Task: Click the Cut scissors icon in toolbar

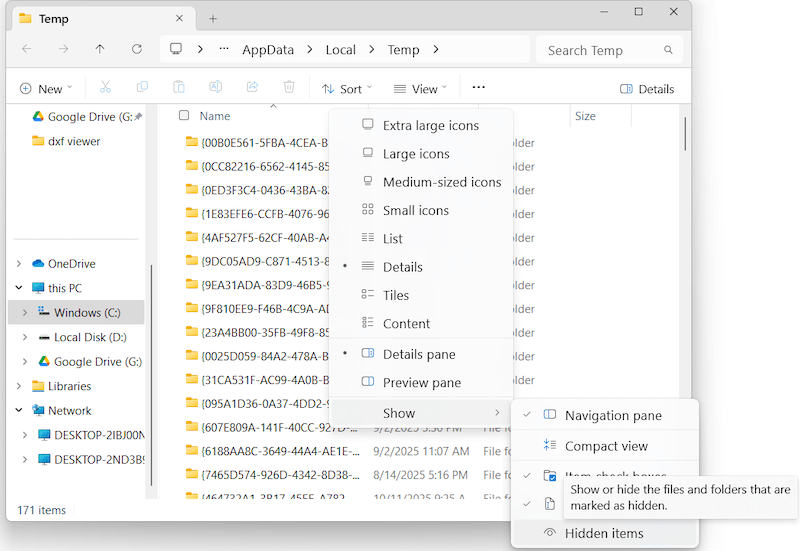Action: point(106,88)
